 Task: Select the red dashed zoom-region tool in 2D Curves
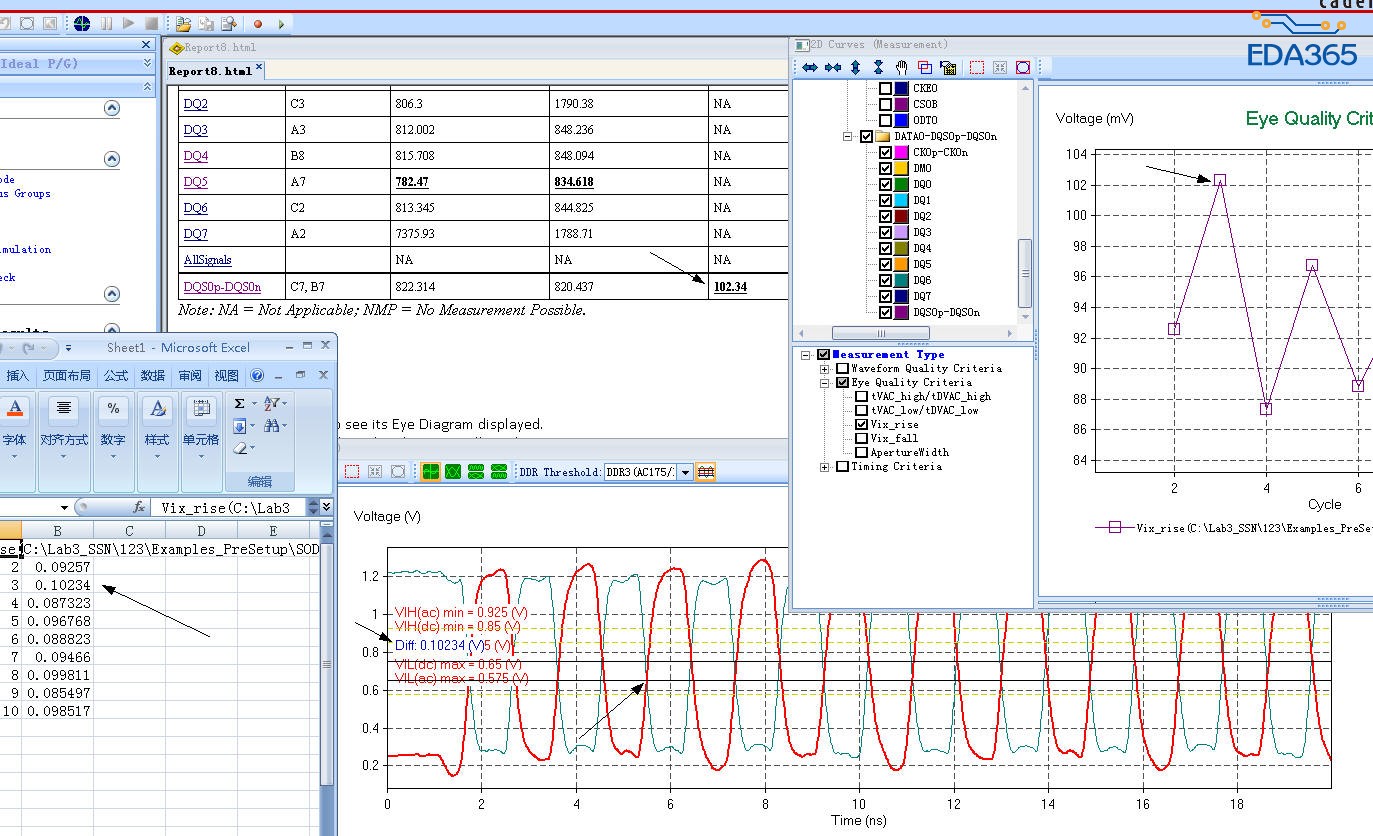977,67
